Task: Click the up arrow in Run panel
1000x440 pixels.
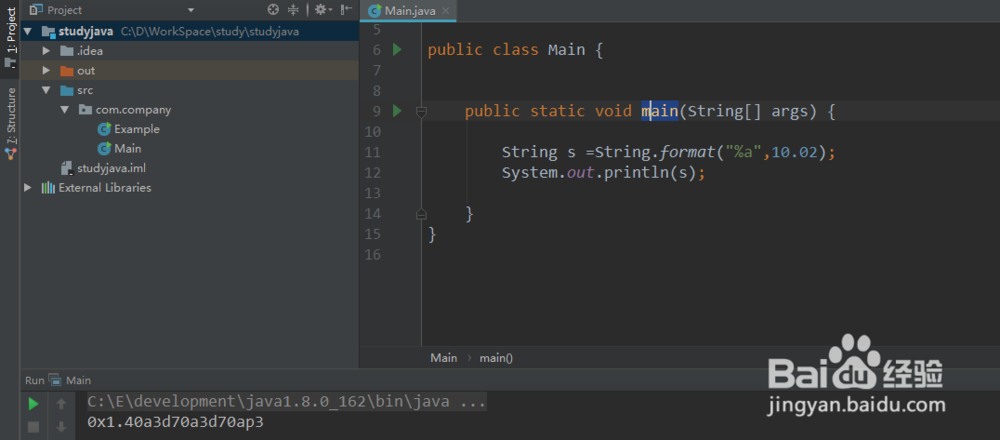Action: pos(61,404)
